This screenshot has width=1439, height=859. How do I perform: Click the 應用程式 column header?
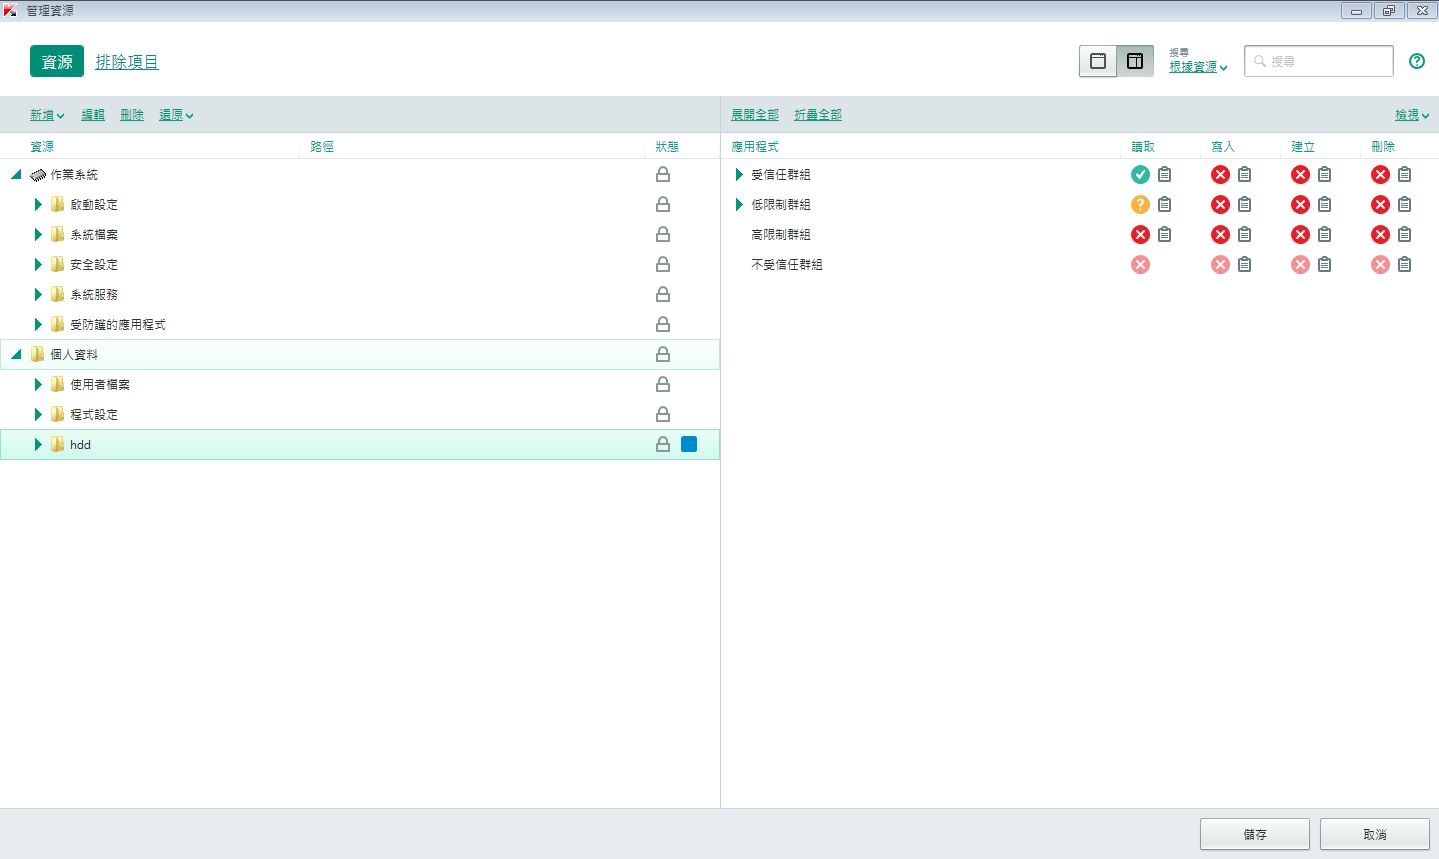pos(755,146)
